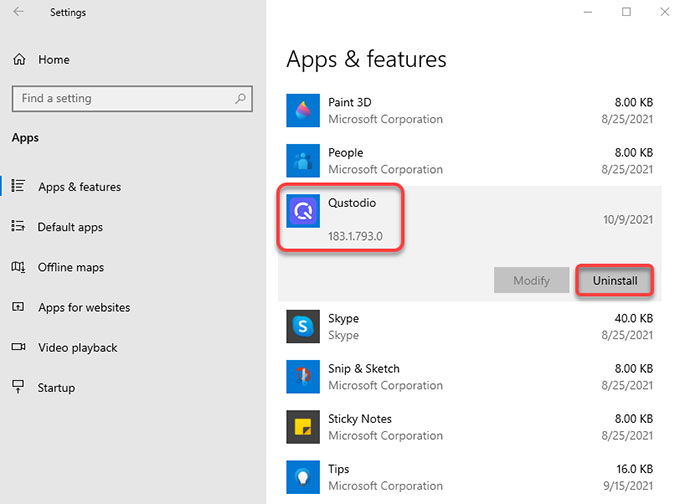Open Default apps settings page

pos(70,227)
